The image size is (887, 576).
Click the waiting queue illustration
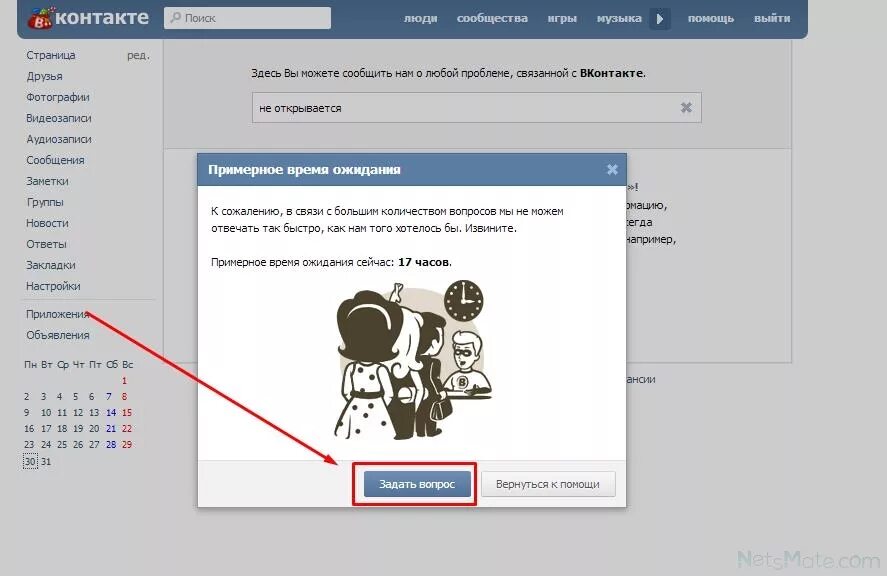[x=412, y=359]
